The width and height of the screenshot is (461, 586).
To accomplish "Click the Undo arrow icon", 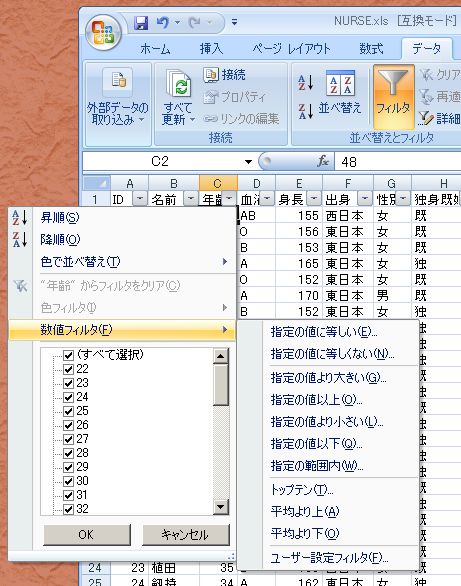I will pos(163,23).
